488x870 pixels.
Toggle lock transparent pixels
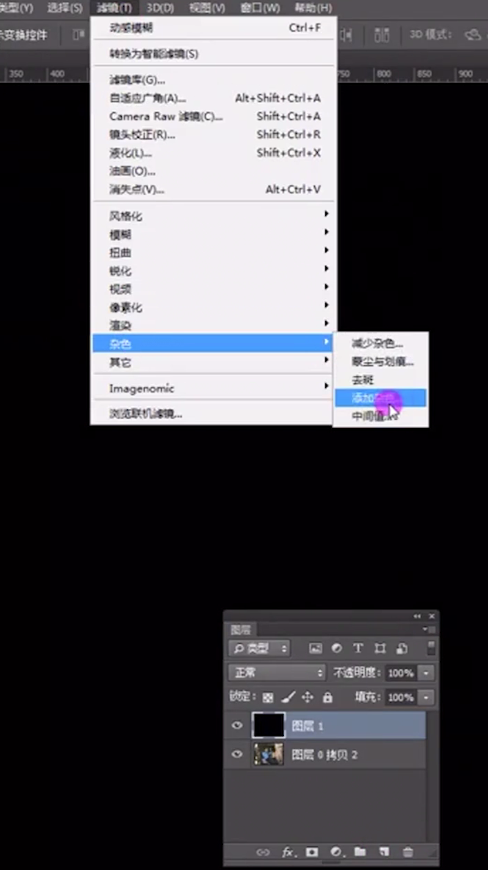pyautogui.click(x=268, y=697)
